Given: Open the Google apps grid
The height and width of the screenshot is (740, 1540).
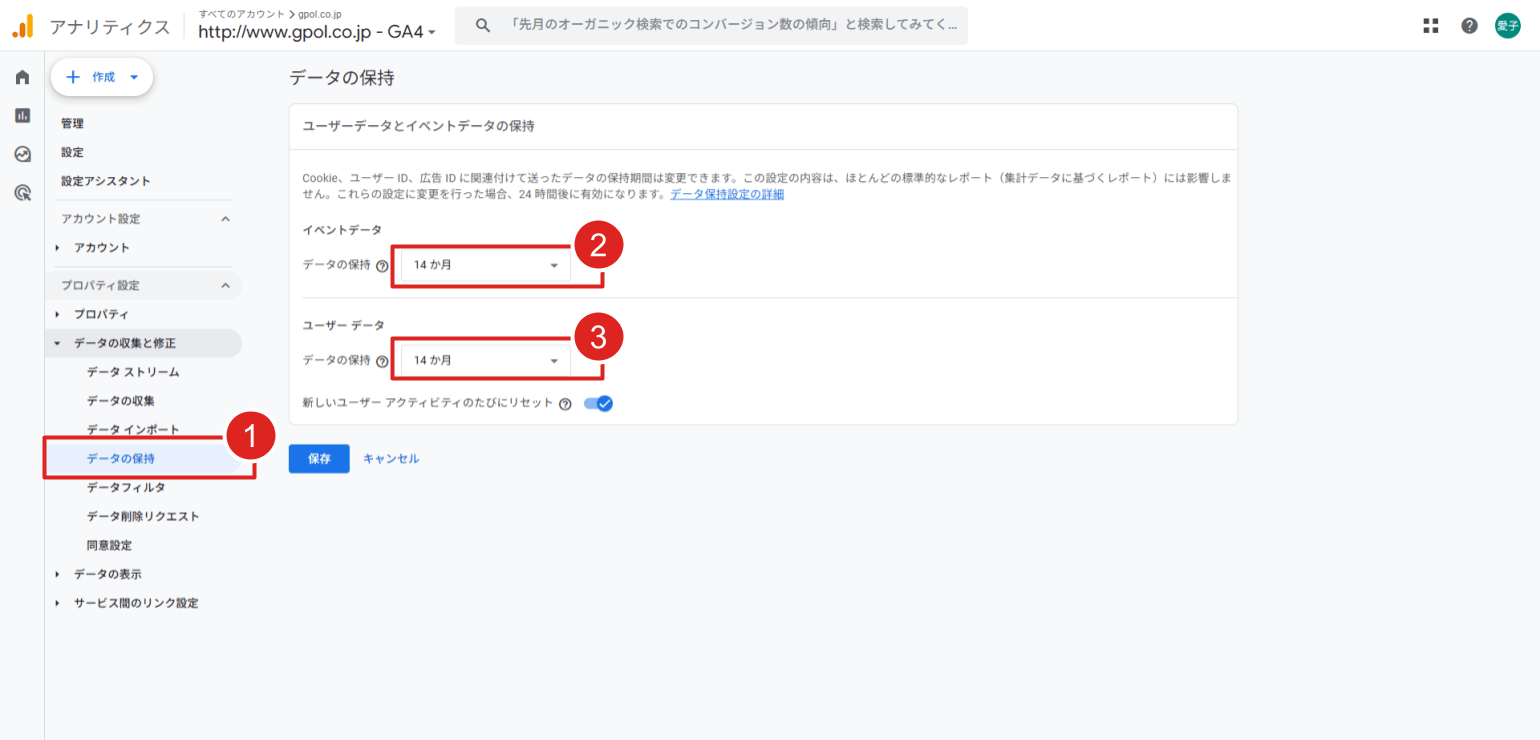Looking at the screenshot, I should pyautogui.click(x=1430, y=25).
